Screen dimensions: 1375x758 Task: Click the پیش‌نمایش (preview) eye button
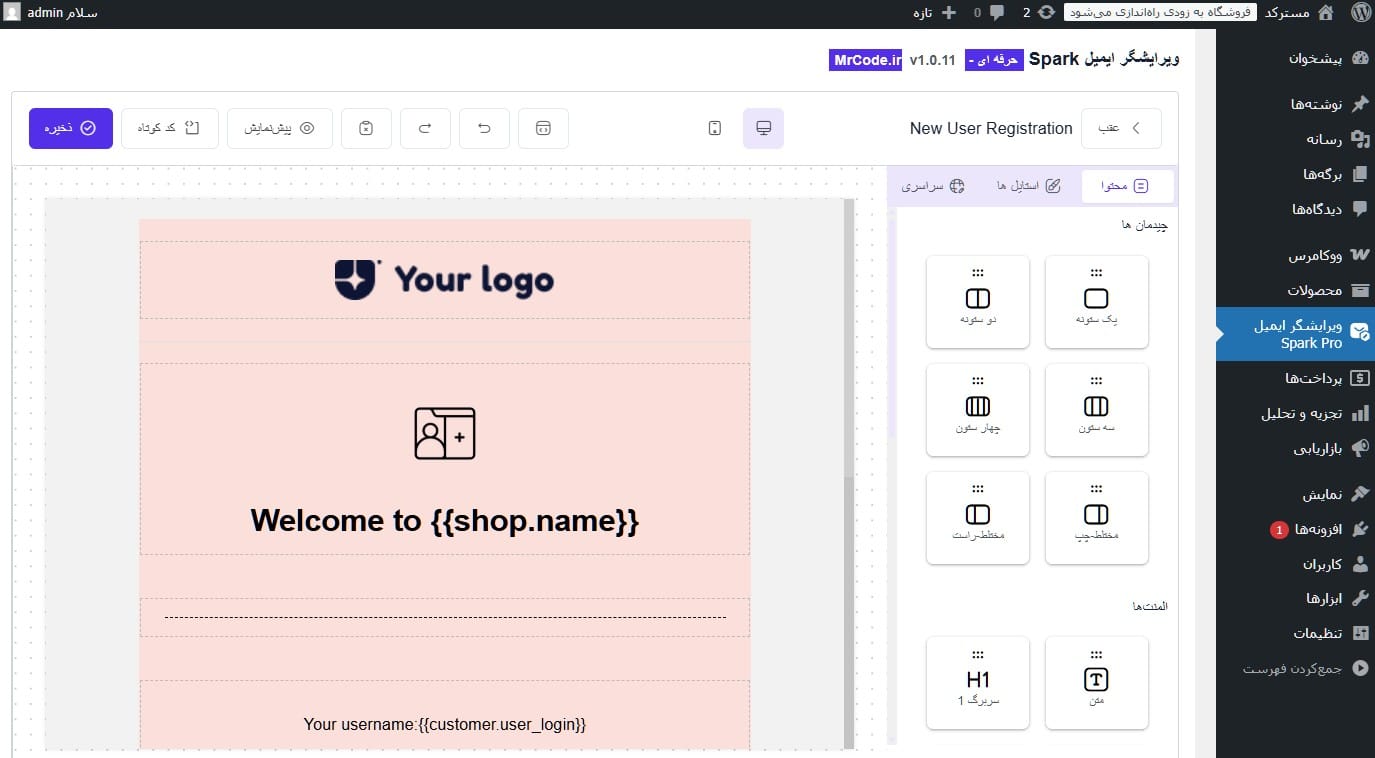[x=280, y=128]
